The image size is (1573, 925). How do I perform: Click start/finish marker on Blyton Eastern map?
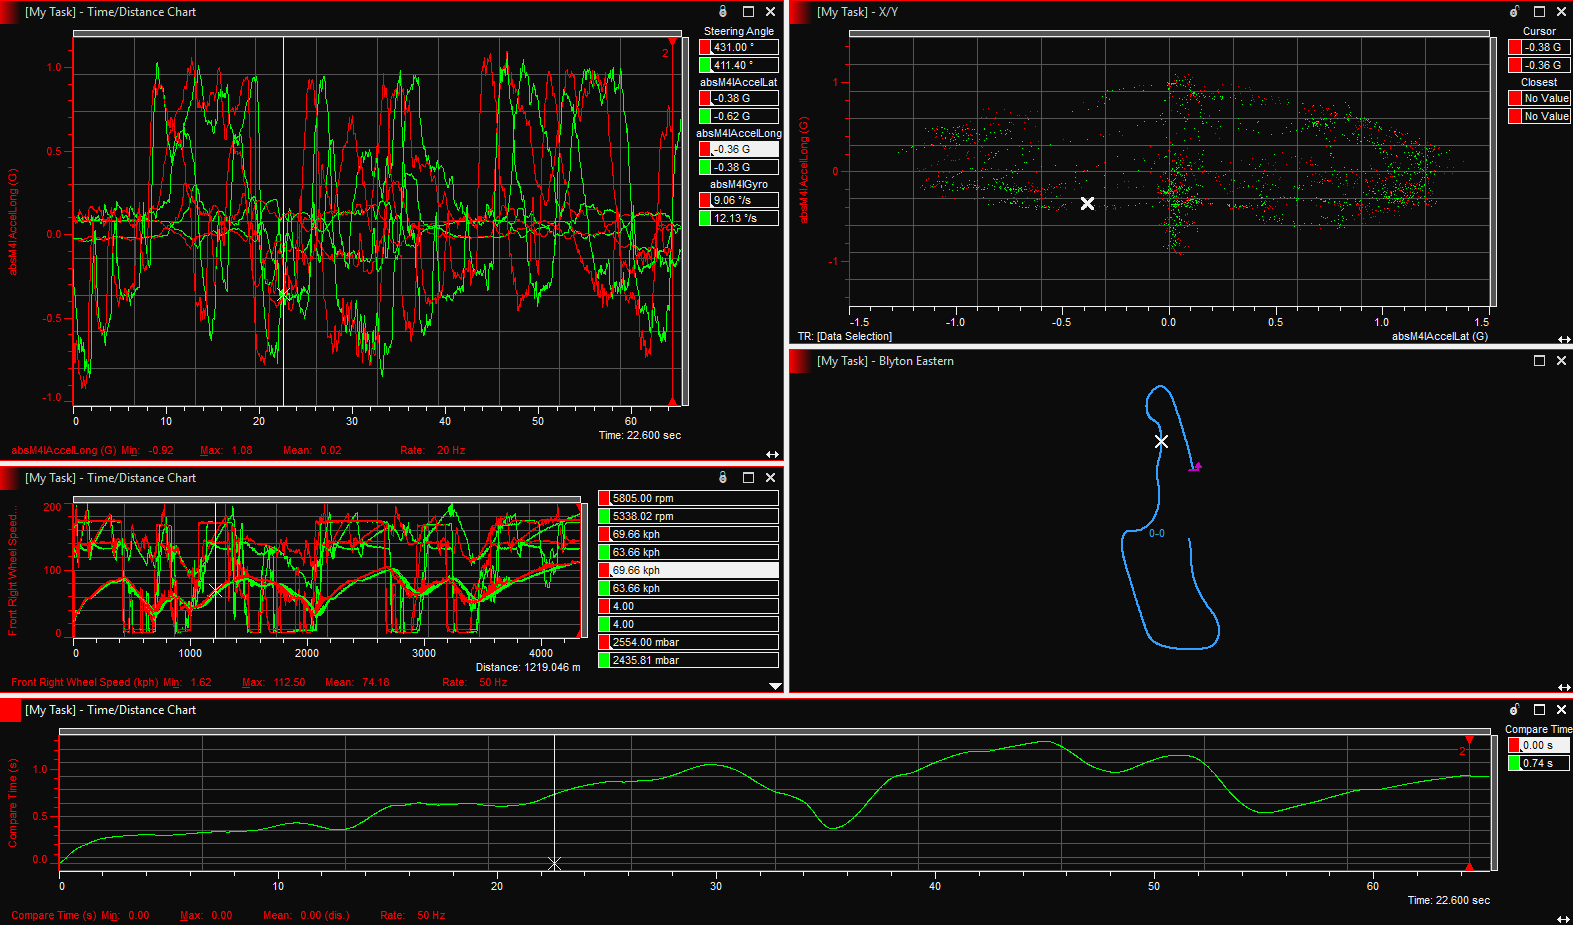coord(1194,467)
